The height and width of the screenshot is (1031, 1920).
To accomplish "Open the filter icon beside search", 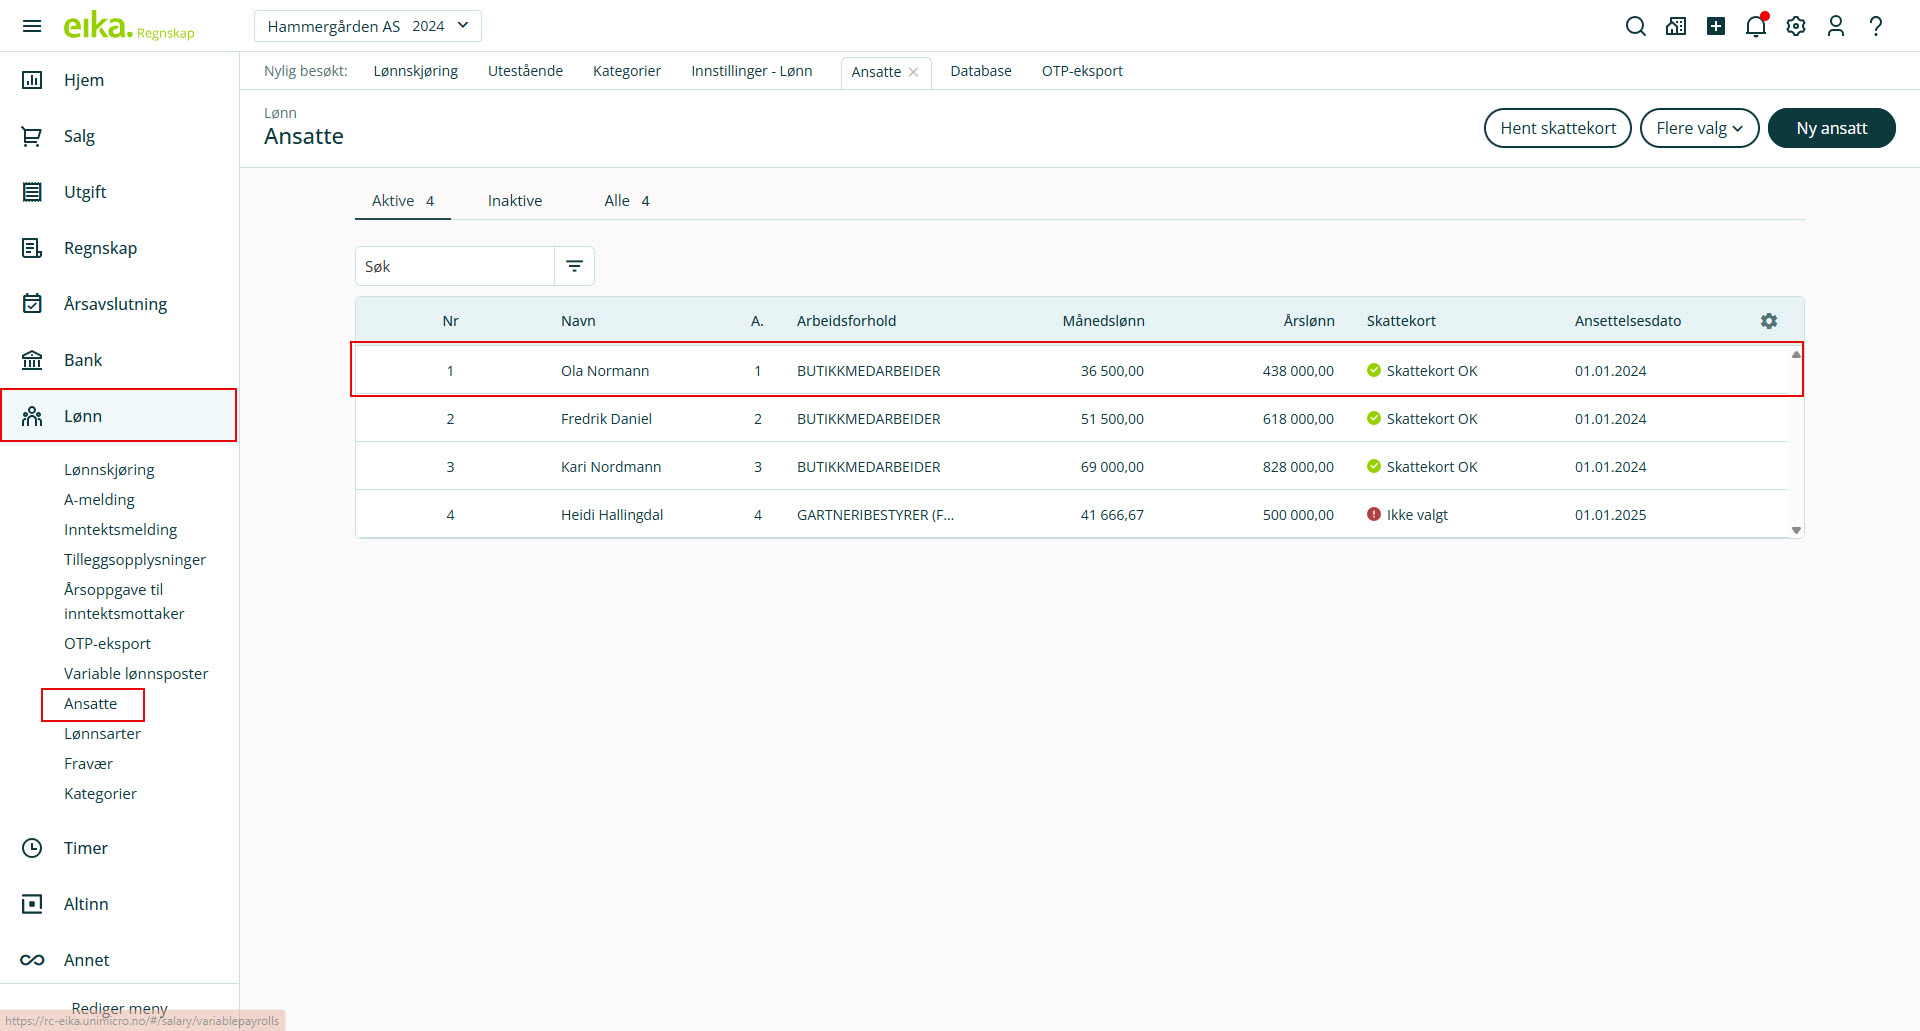I will point(575,266).
